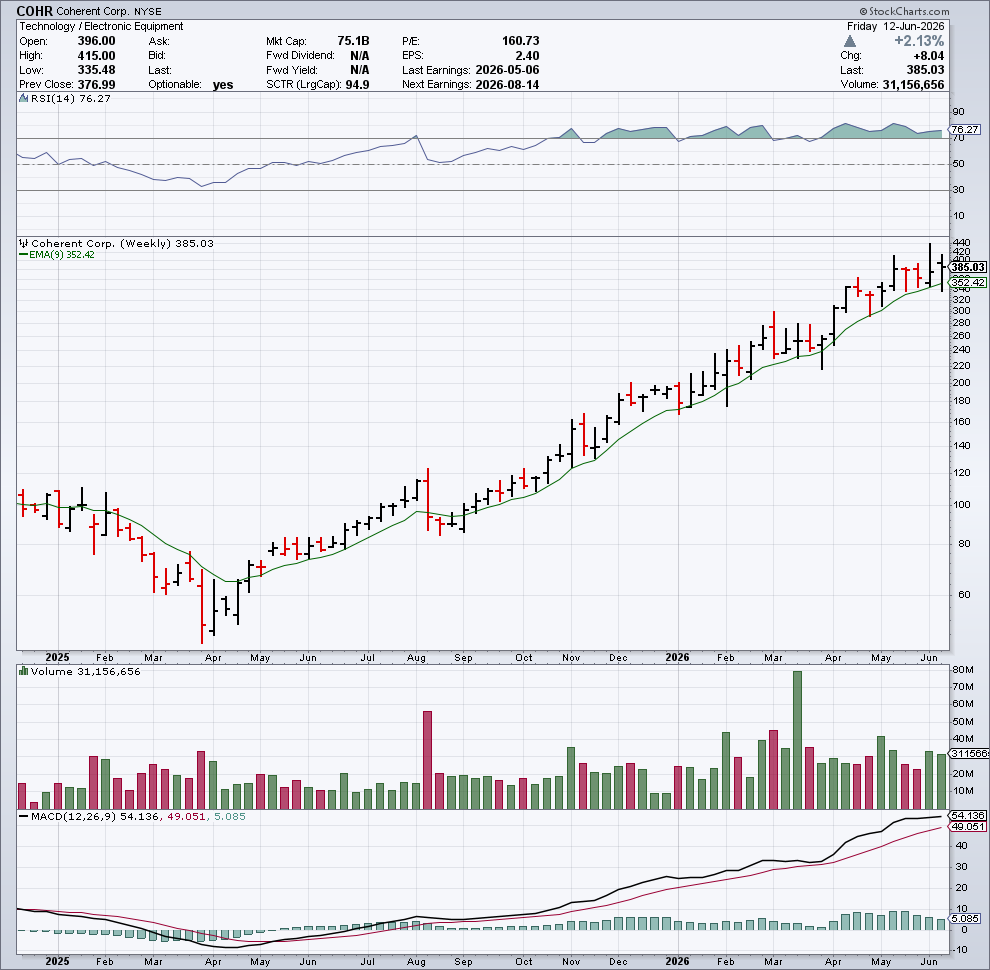Click the header Volume 31,156,656 value

[x=913, y=85]
